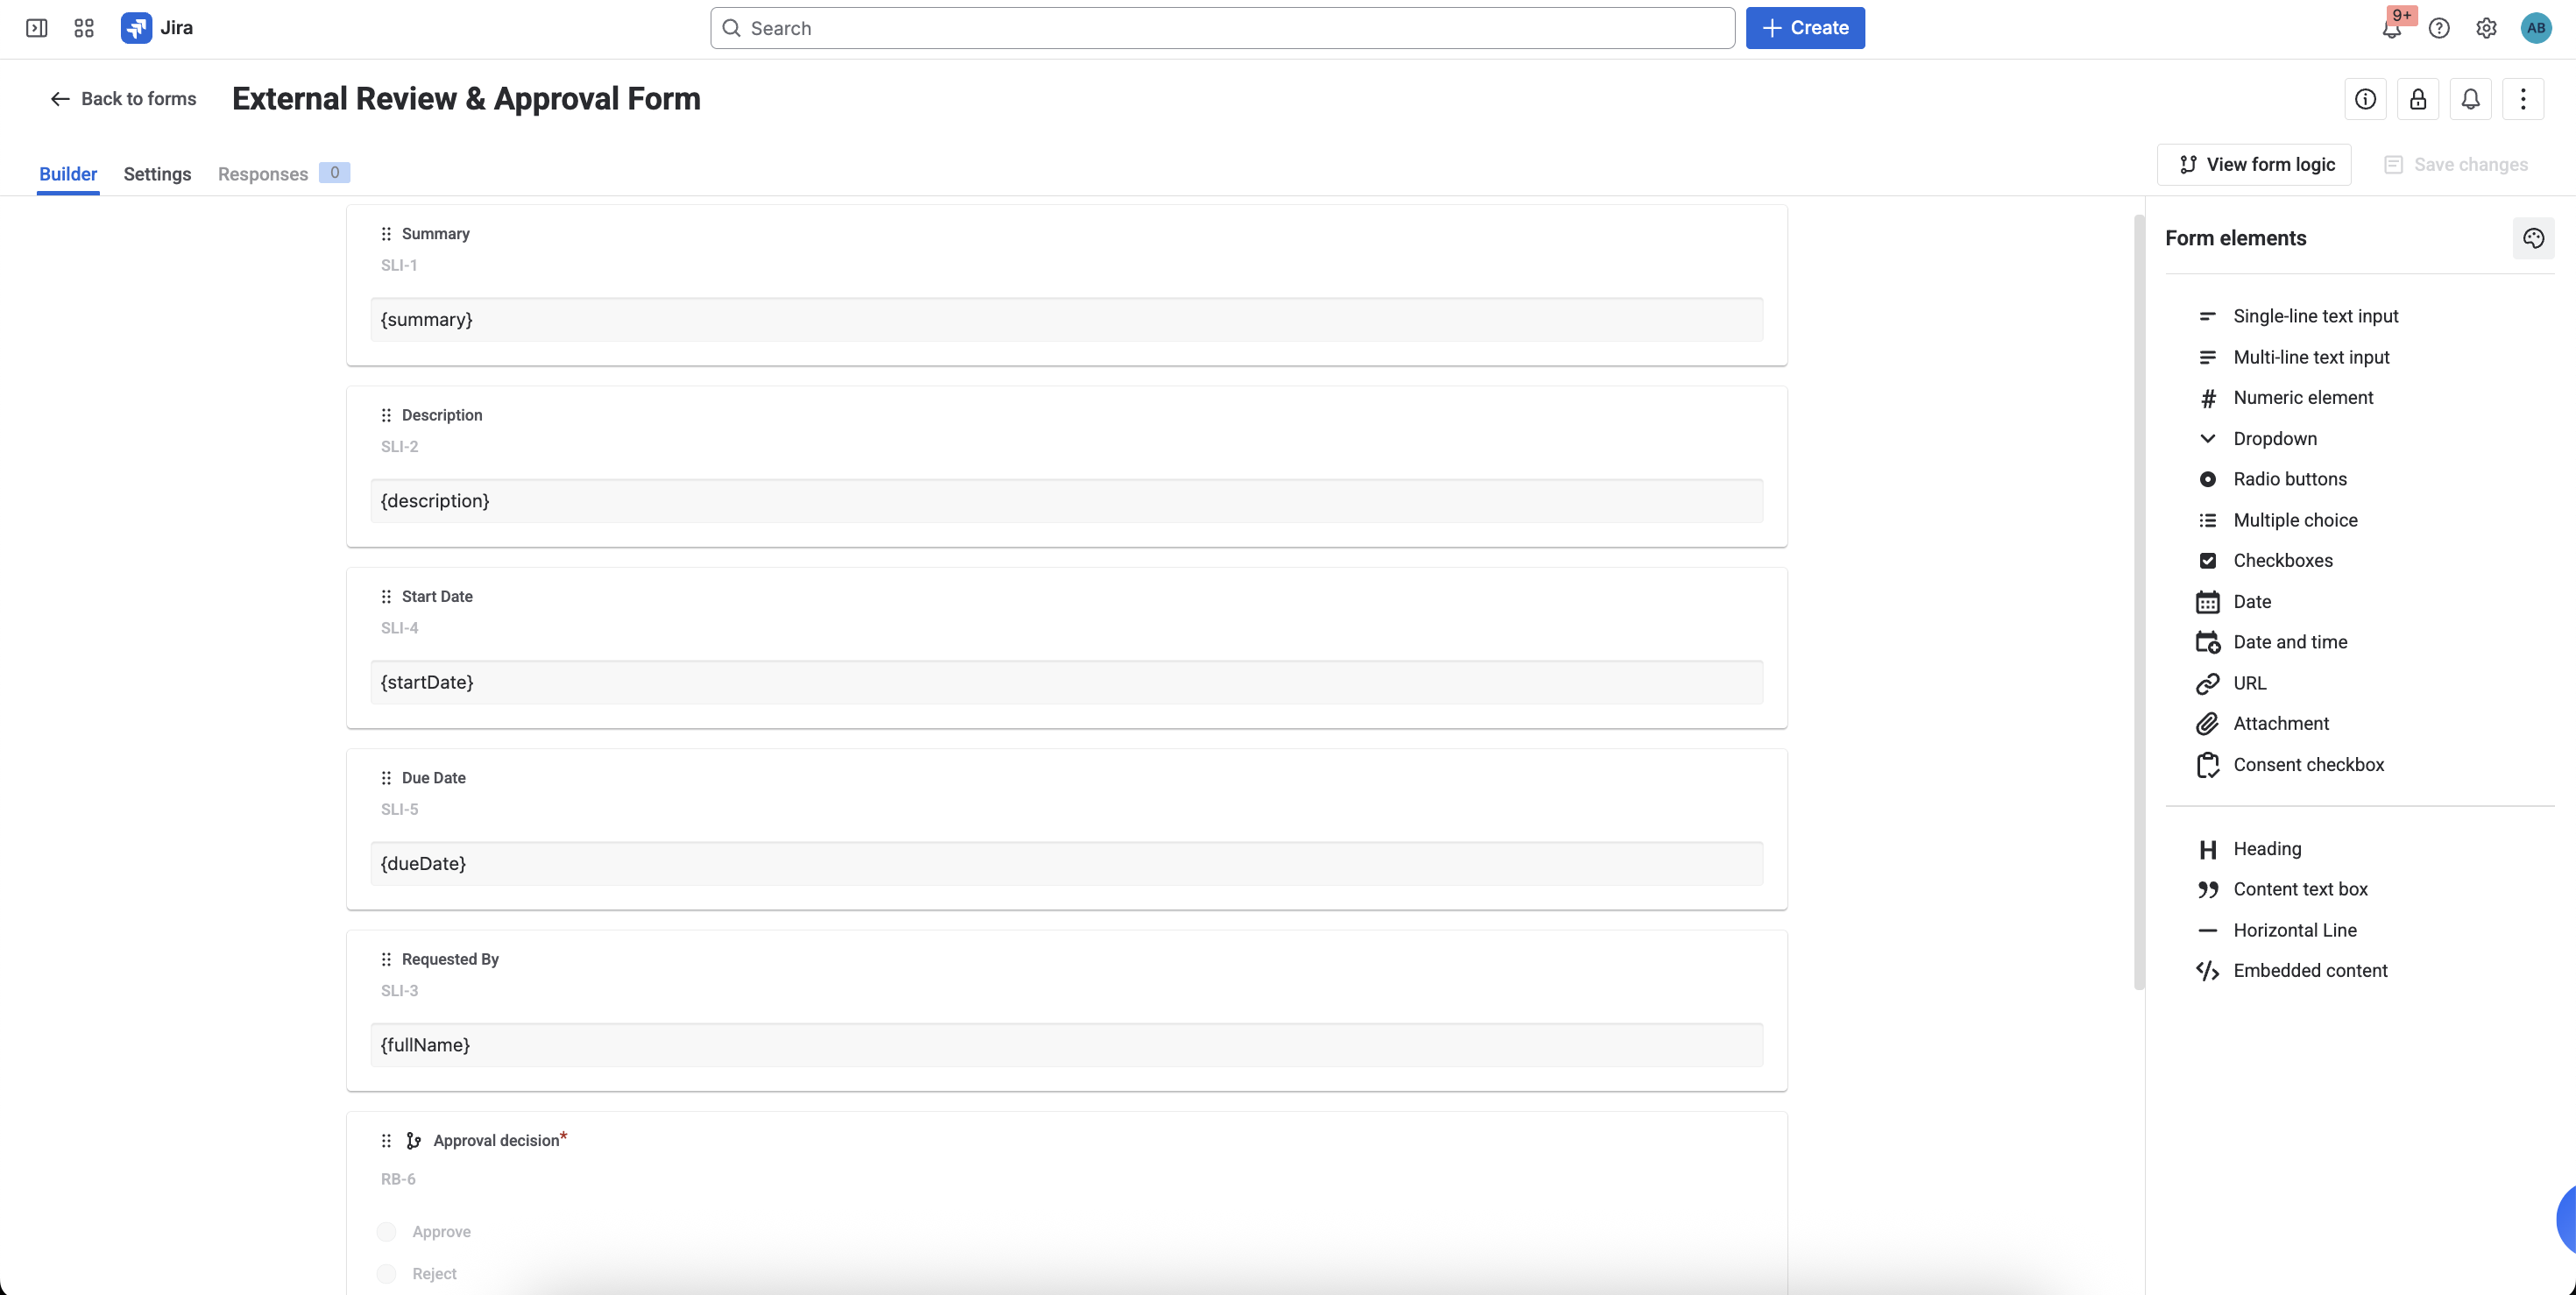Image resolution: width=2576 pixels, height=1295 pixels.
Task: Open the form theme palette
Action: click(2533, 238)
